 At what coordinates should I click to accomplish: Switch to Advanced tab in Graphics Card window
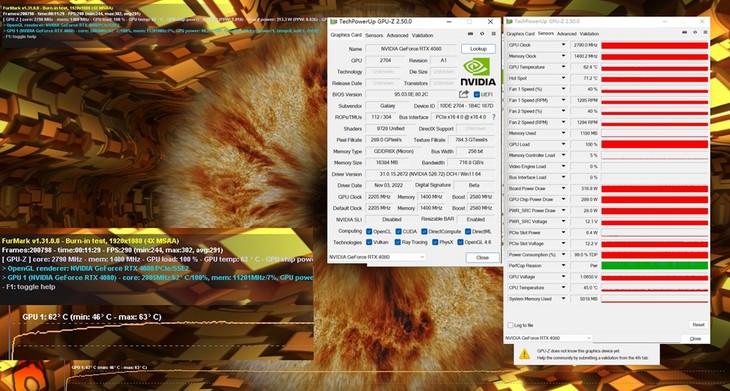[397, 35]
